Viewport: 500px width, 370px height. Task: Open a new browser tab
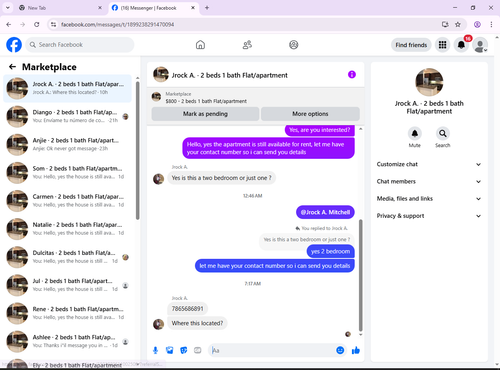(207, 8)
